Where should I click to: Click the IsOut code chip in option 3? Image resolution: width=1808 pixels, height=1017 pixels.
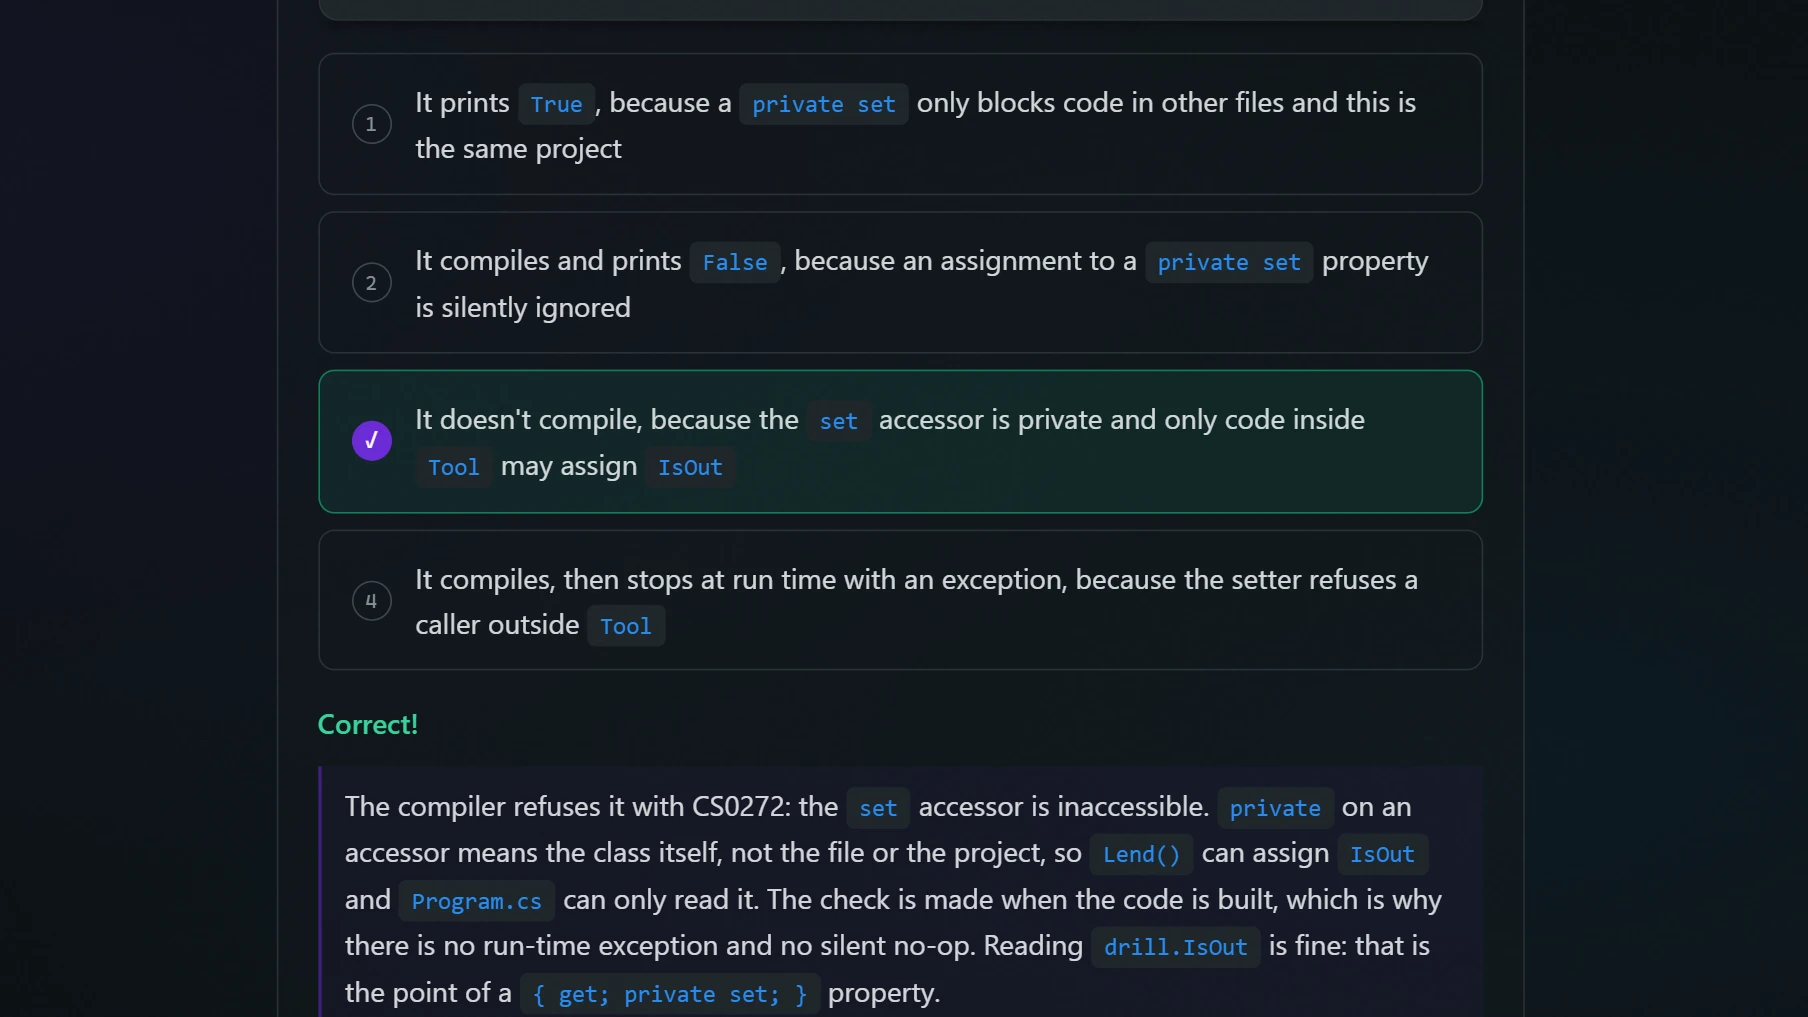tap(690, 467)
